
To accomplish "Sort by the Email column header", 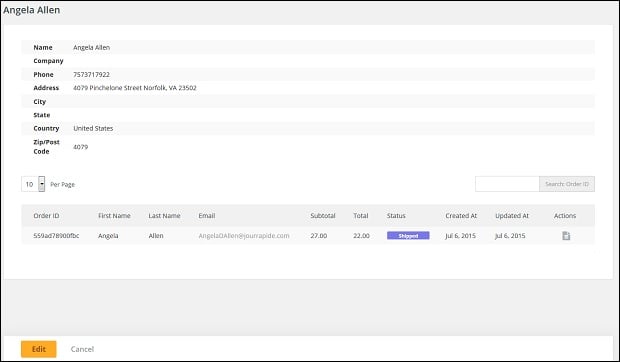I will 207,216.
